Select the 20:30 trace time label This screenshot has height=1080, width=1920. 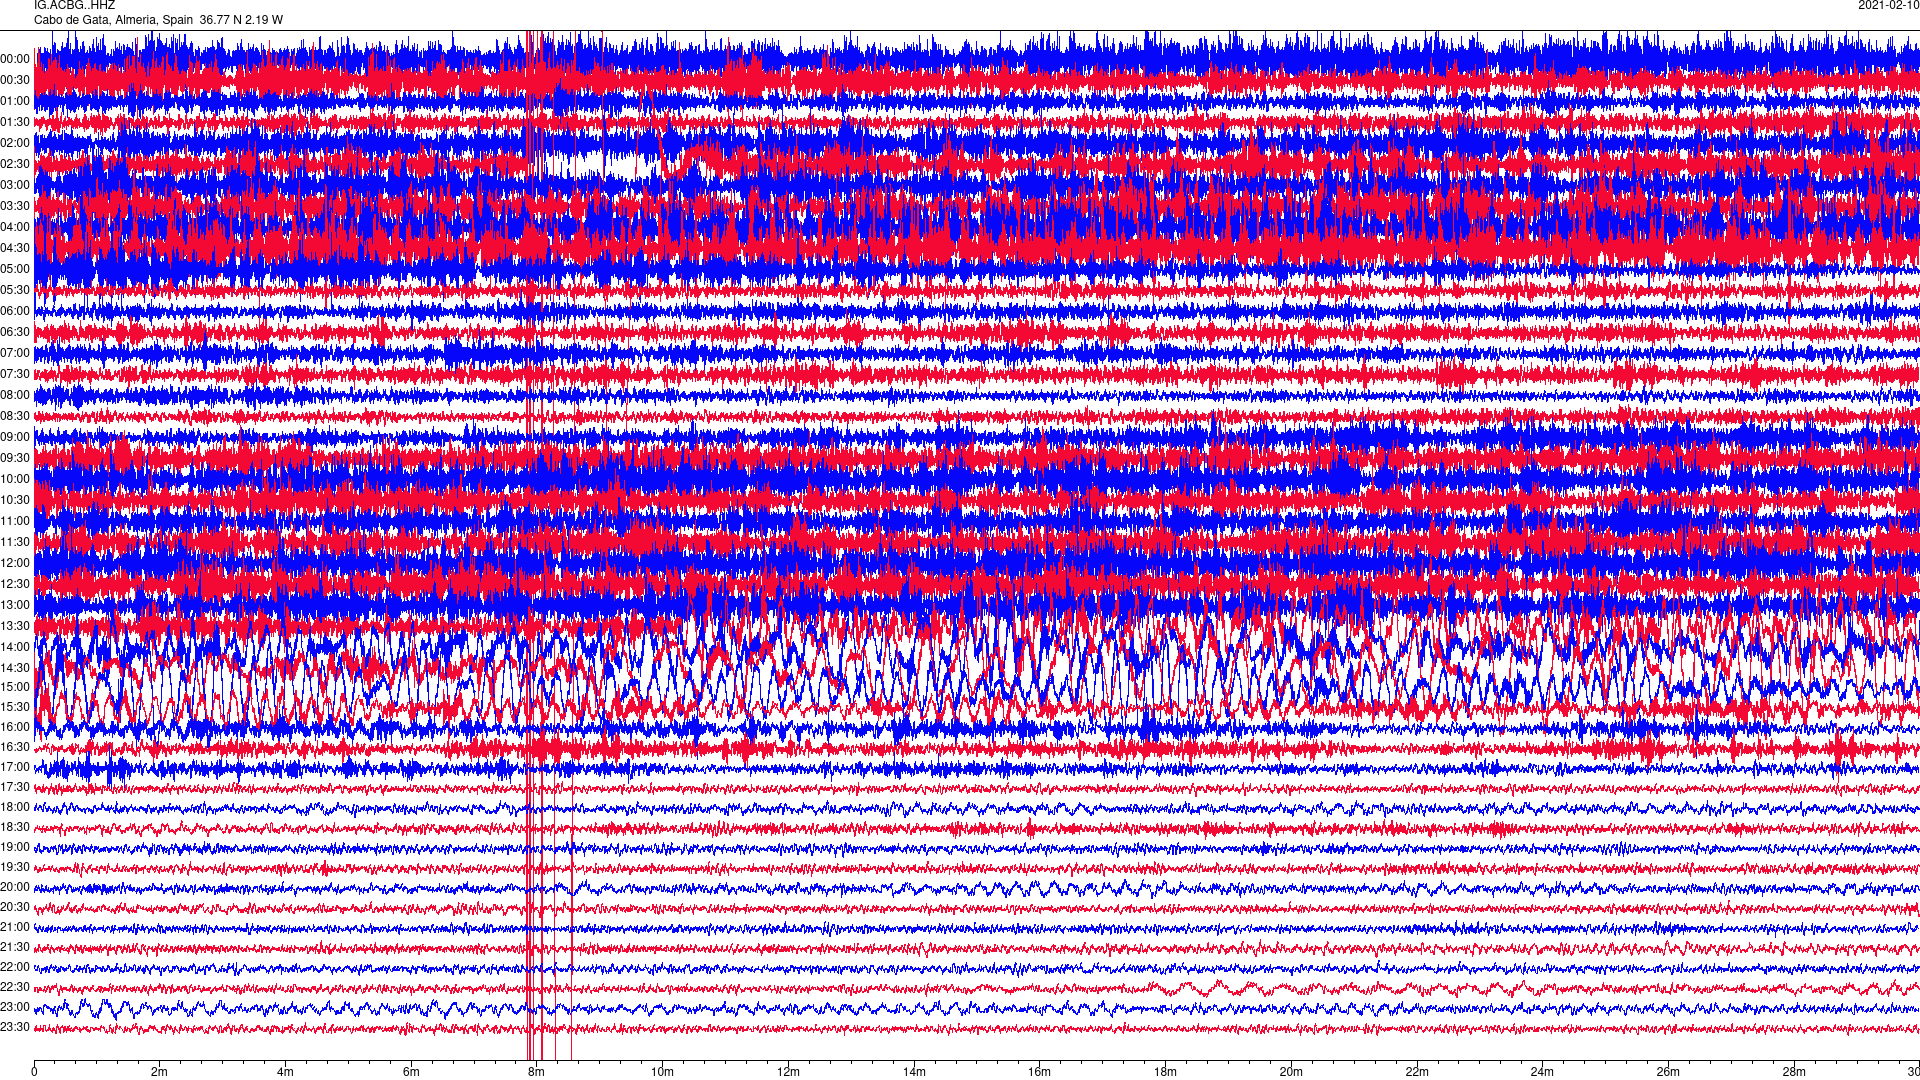point(15,907)
